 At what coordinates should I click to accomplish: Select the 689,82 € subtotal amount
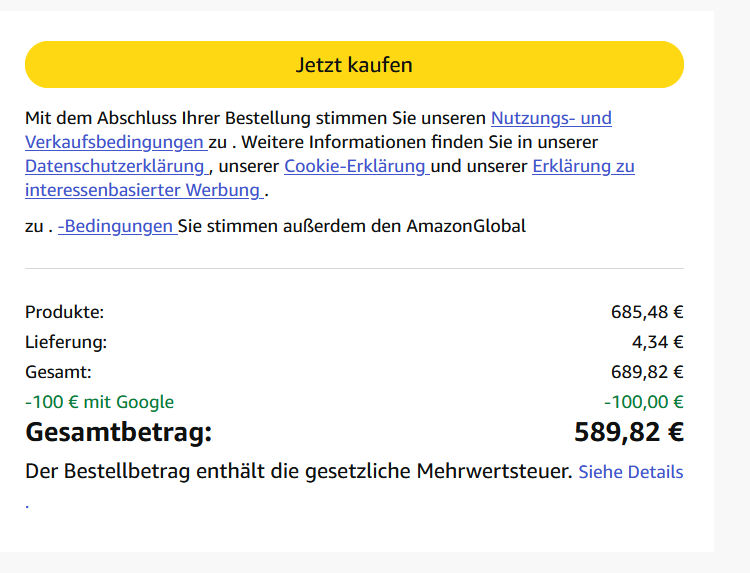(646, 372)
